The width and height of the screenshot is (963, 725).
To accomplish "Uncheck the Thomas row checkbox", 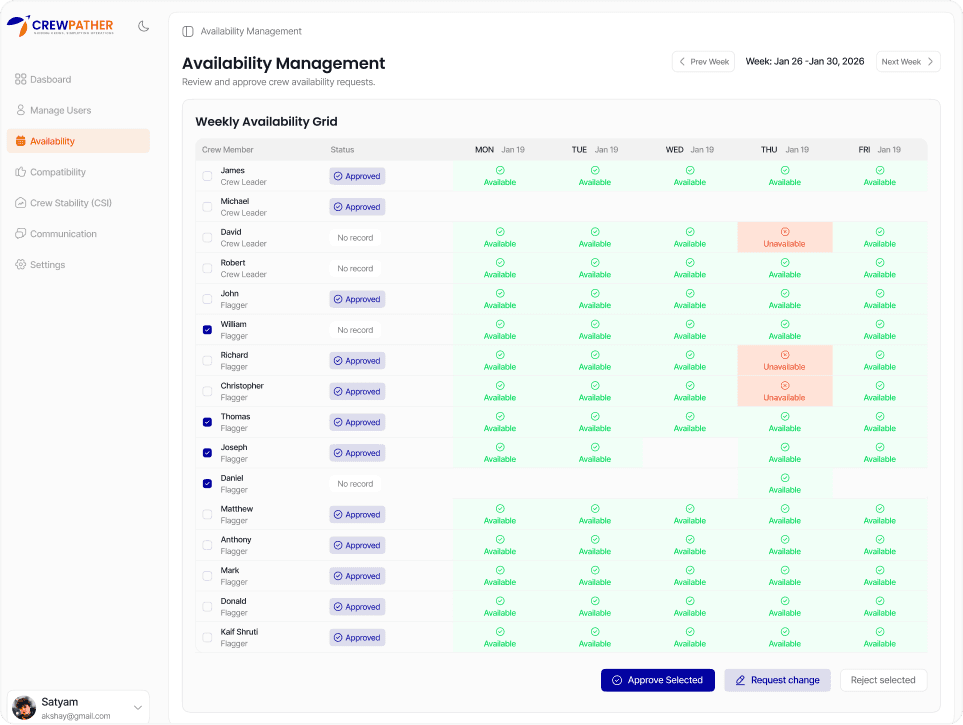I will (x=207, y=422).
